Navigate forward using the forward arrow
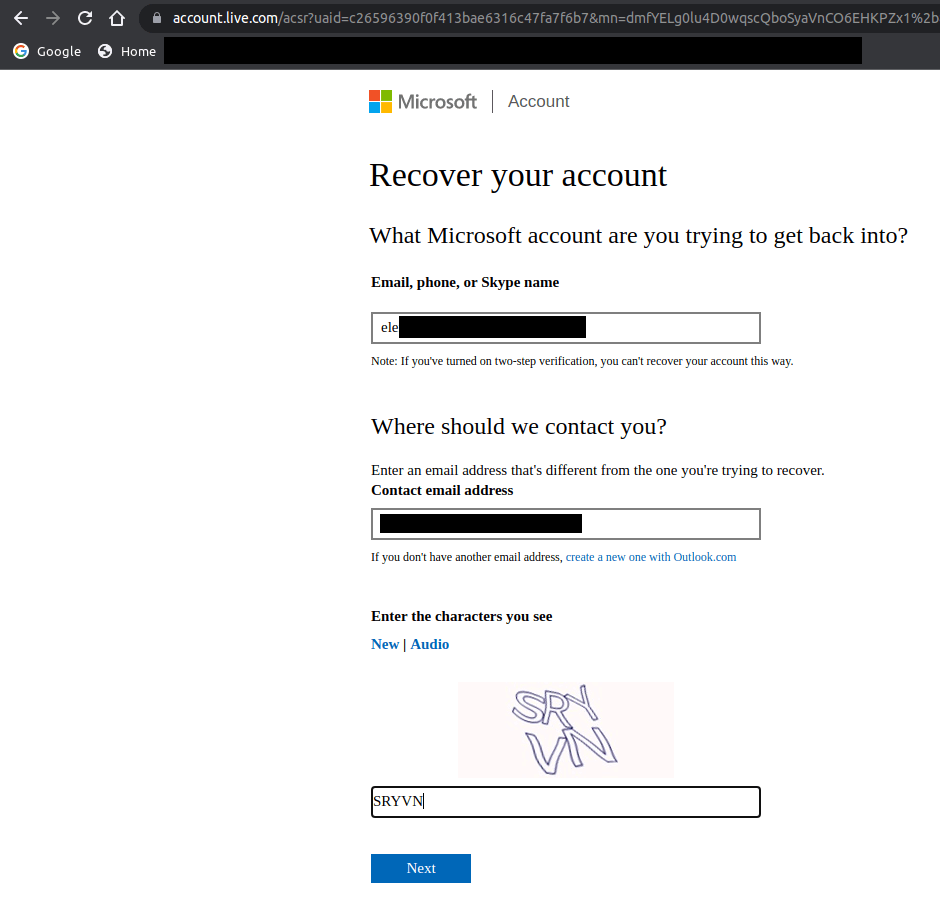 pyautogui.click(x=53, y=17)
